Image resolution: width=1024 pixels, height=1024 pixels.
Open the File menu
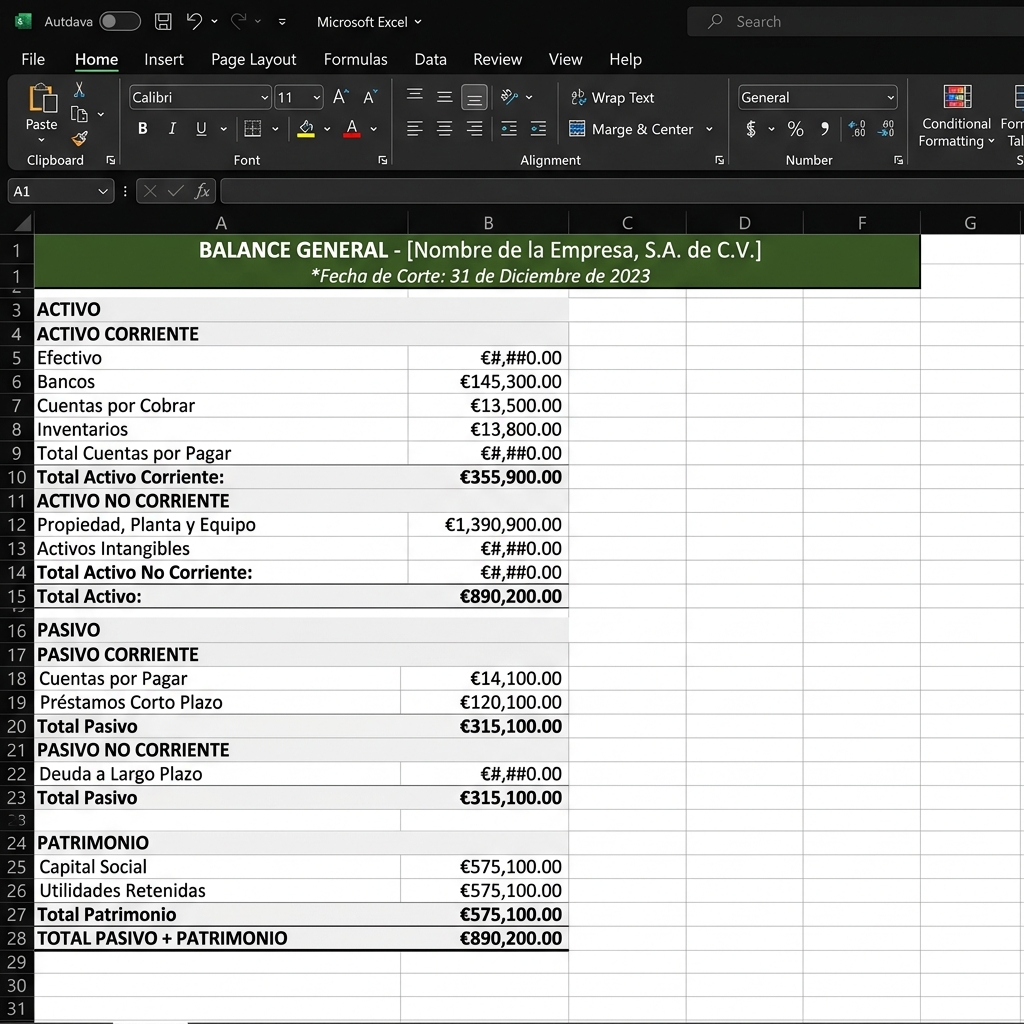[x=33, y=59]
